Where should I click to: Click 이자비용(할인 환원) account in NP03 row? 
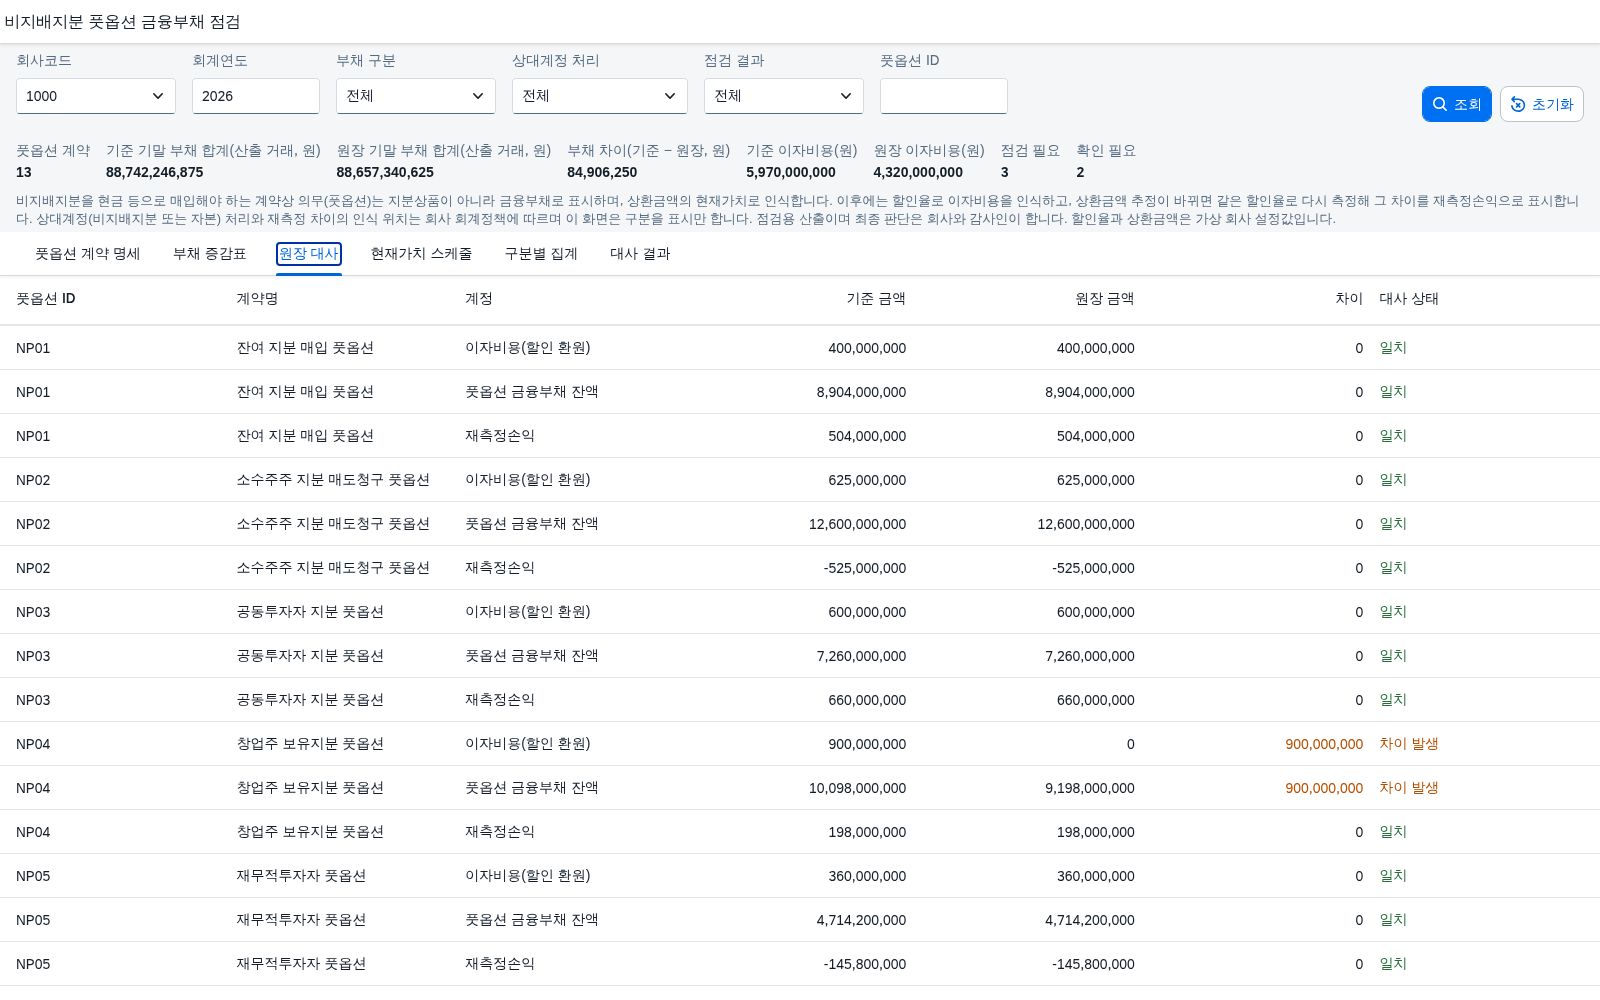click(x=528, y=612)
